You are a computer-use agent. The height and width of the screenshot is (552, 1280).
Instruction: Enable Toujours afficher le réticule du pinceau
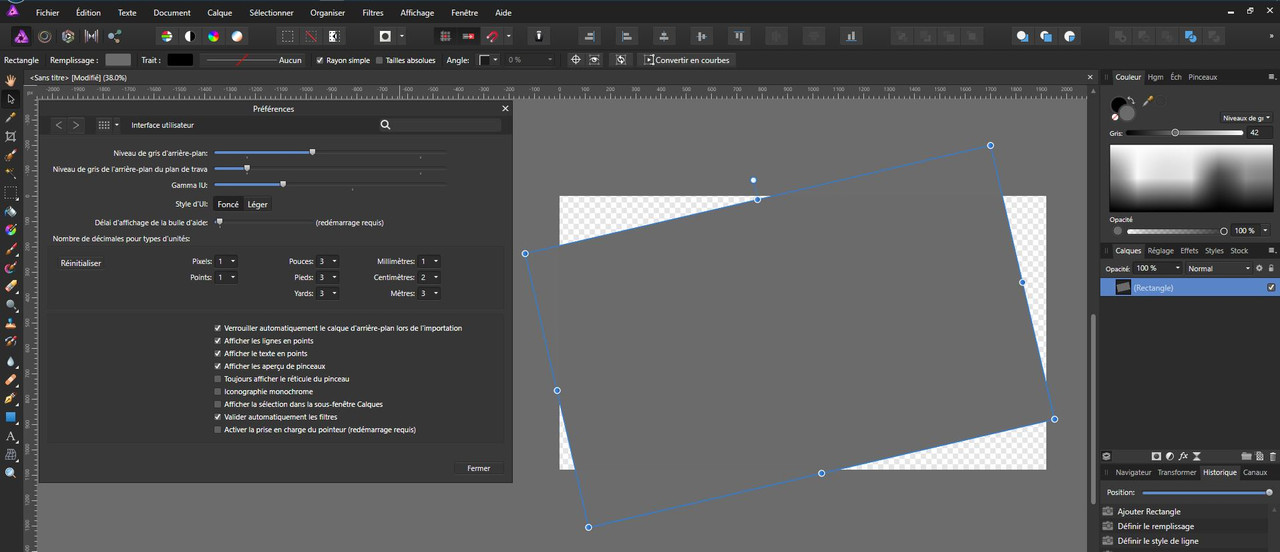(x=218, y=379)
